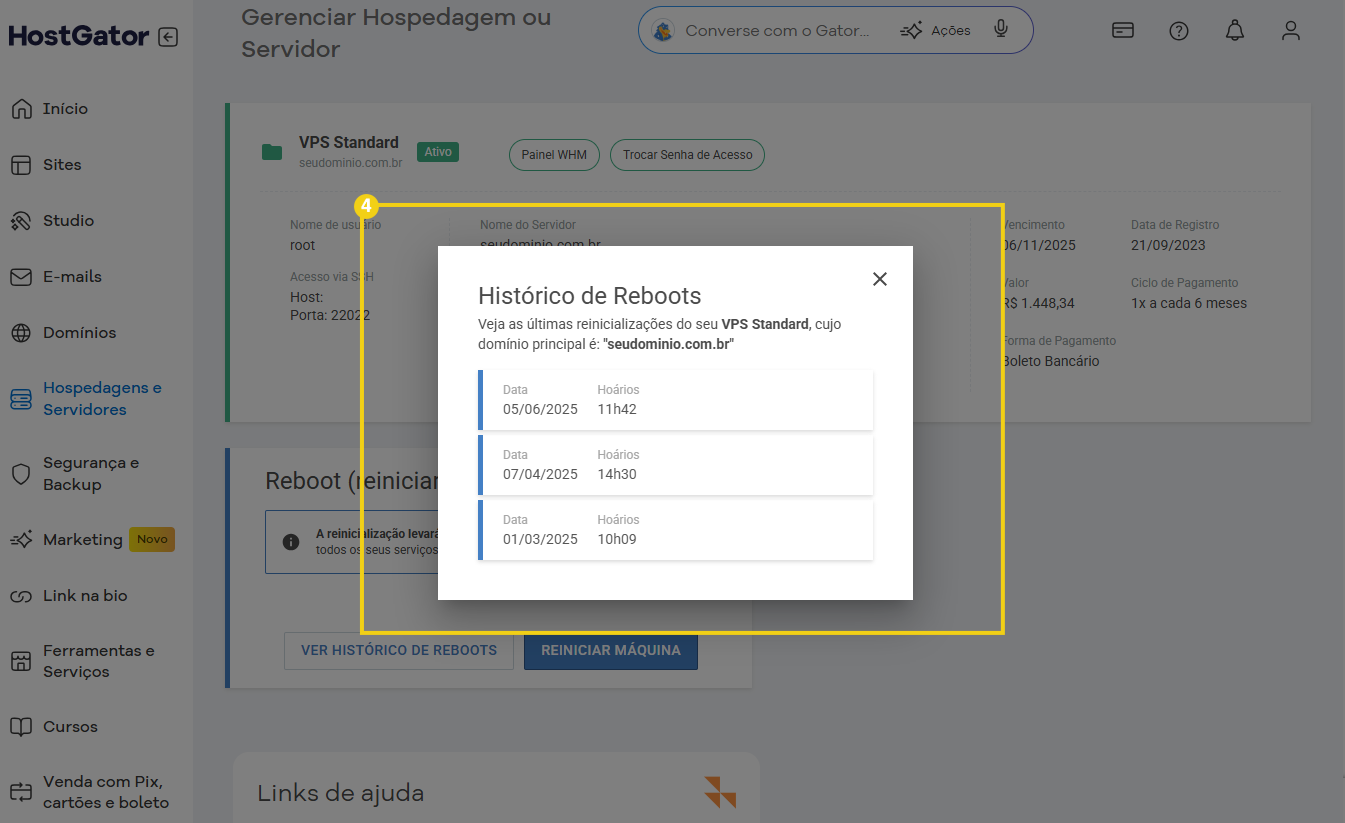Click the Ações button in chat bar
The height and width of the screenshot is (823, 1345).
(936, 31)
